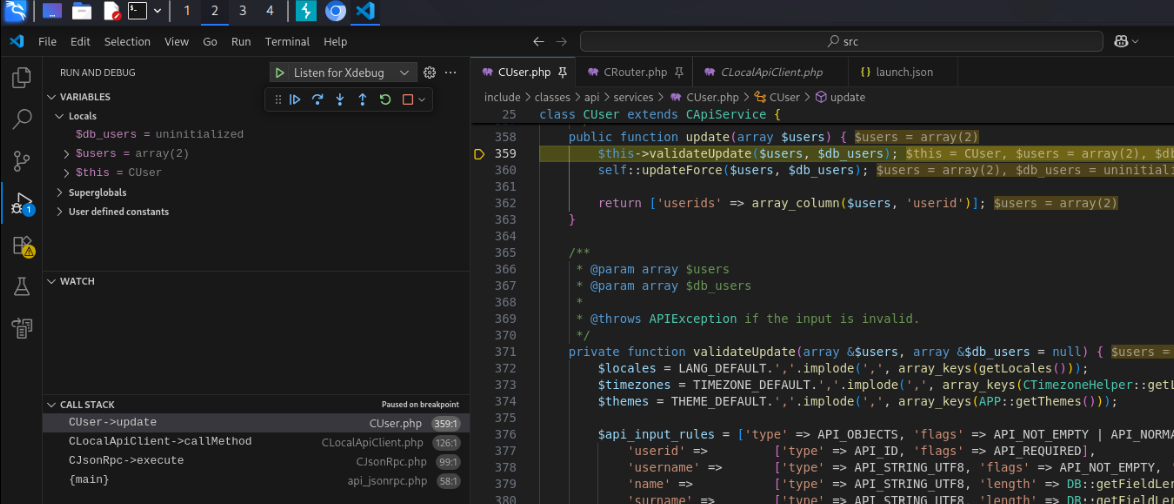
Task: Open Run and Debug more actions ellipsis
Action: click(451, 73)
